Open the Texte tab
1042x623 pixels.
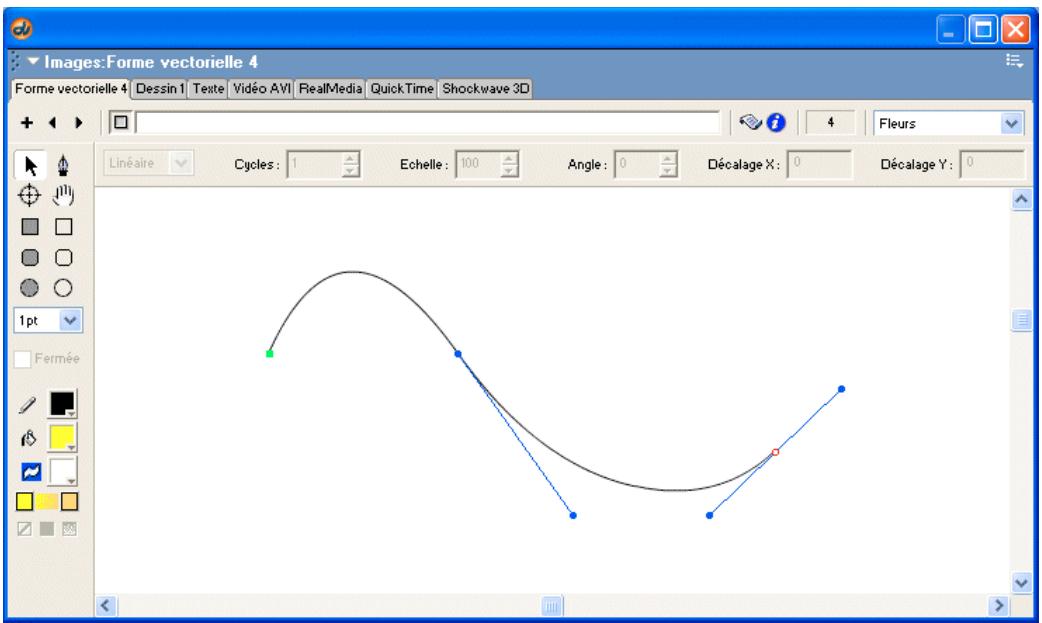(208, 88)
